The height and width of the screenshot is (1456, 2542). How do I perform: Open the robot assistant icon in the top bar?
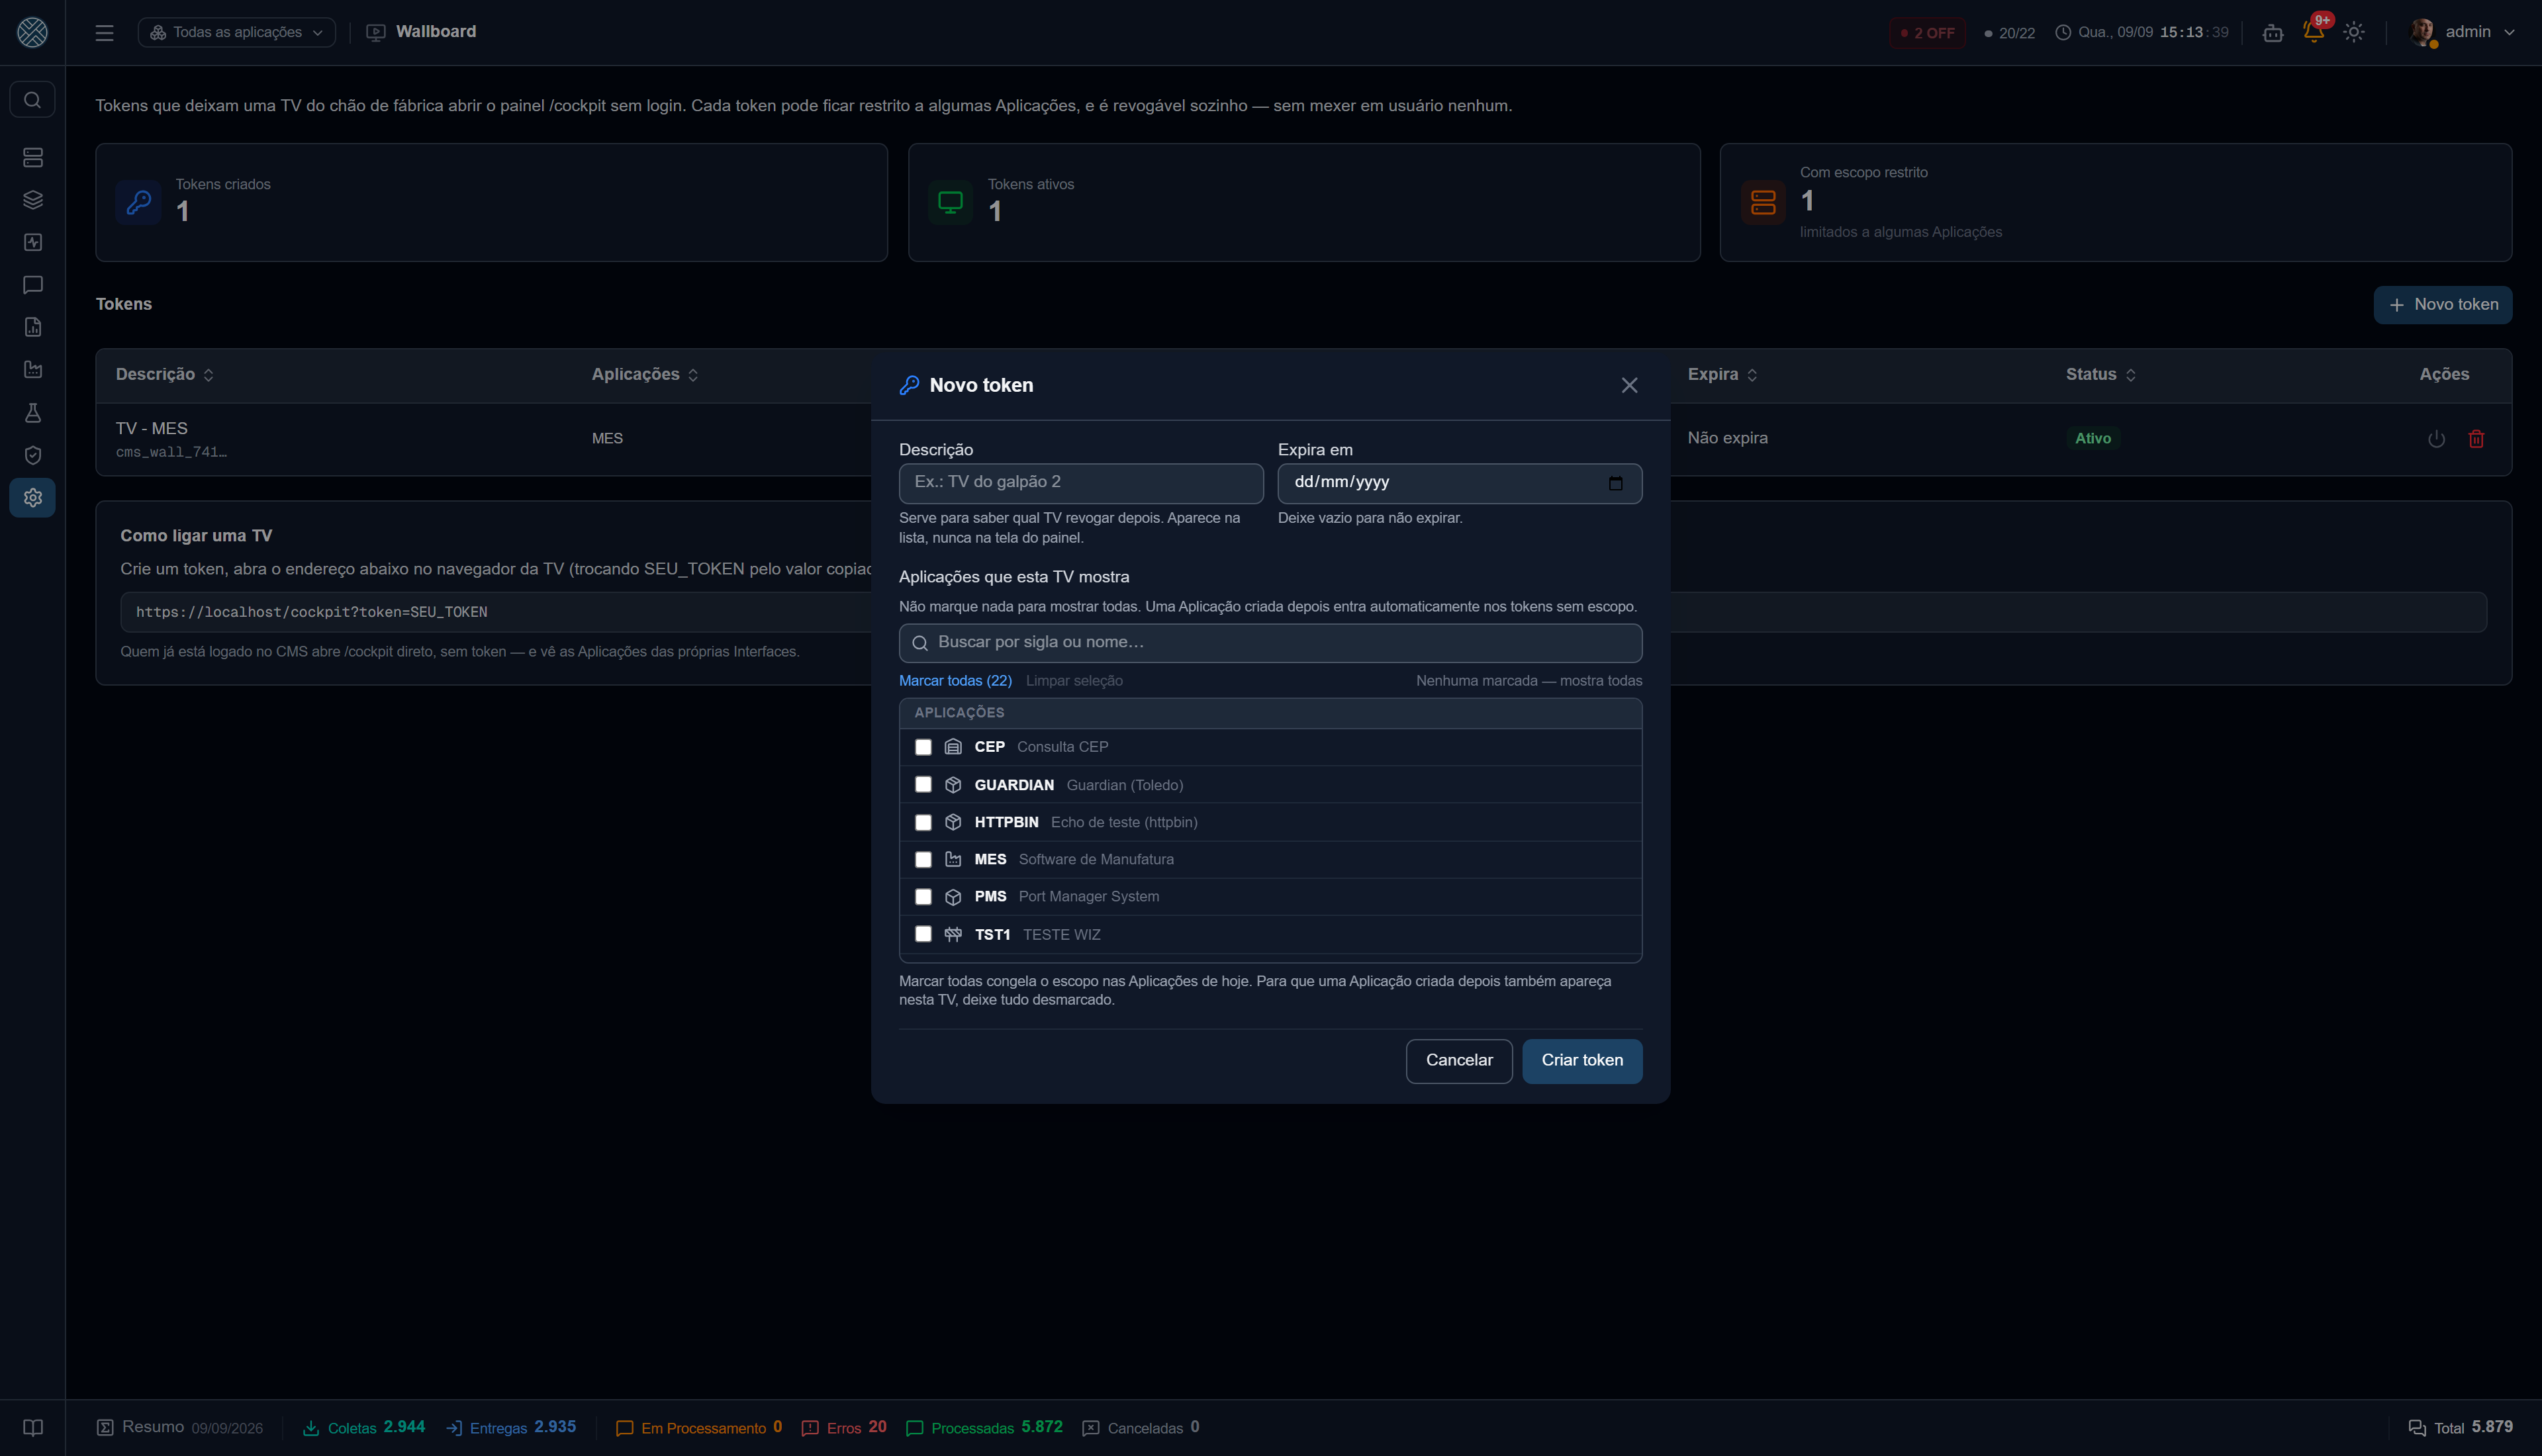pos(2273,32)
